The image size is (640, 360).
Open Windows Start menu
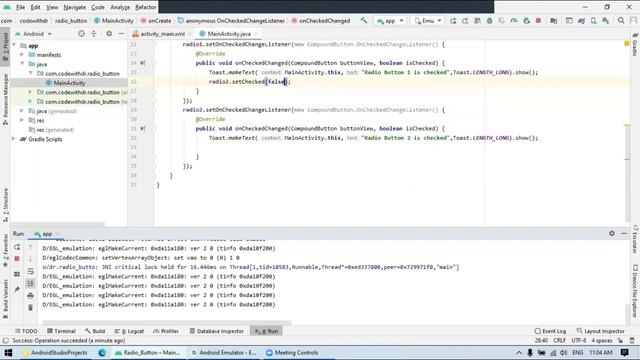pos(8,352)
